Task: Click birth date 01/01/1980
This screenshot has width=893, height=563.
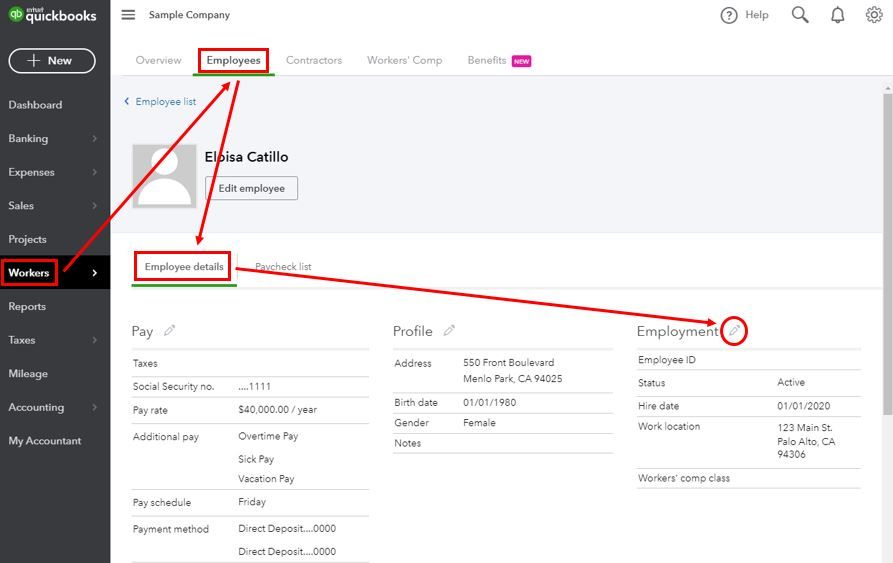Action: pyautogui.click(x=489, y=402)
